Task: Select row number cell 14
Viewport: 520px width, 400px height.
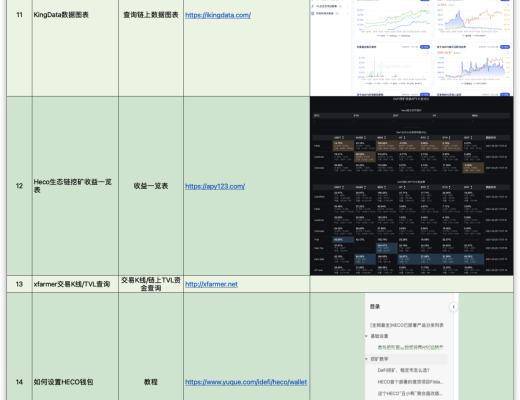Action: pyautogui.click(x=19, y=347)
